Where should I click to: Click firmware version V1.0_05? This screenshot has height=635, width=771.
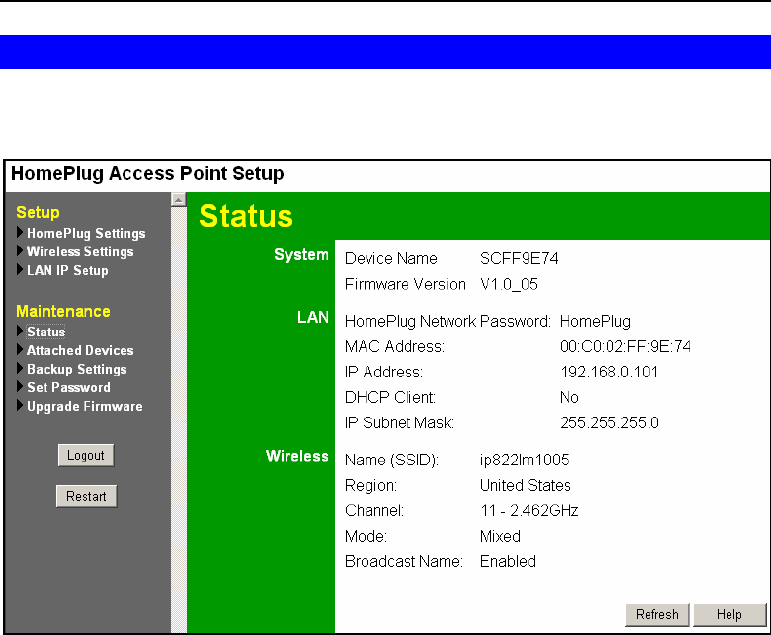[x=509, y=284]
